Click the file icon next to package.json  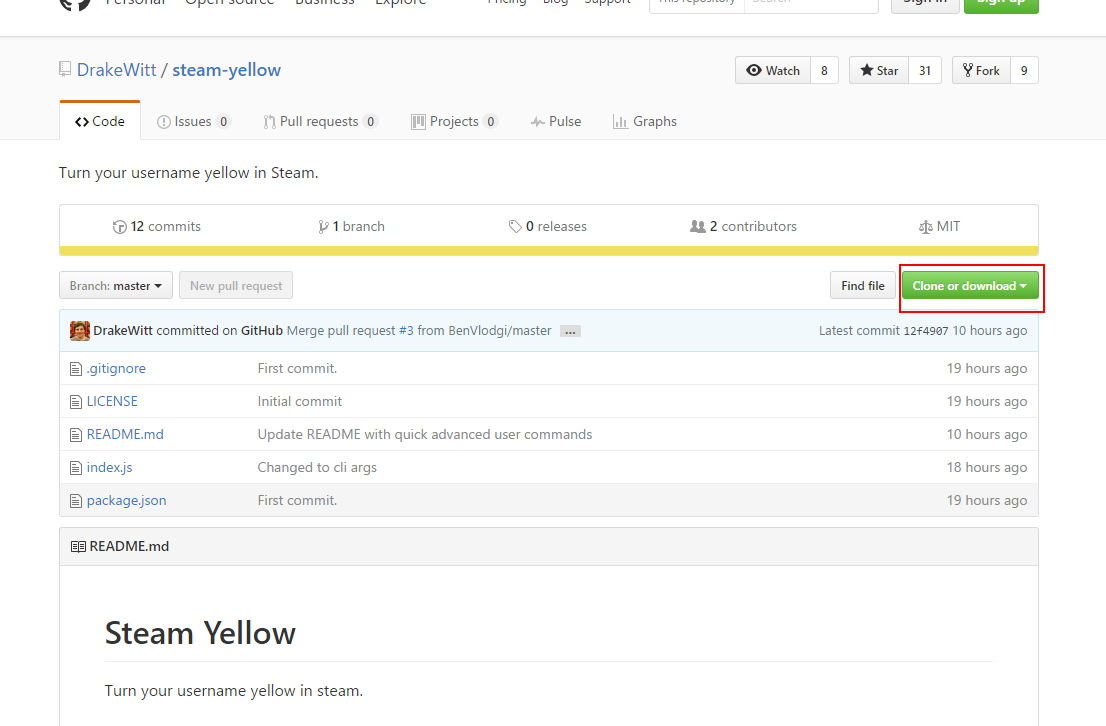76,501
